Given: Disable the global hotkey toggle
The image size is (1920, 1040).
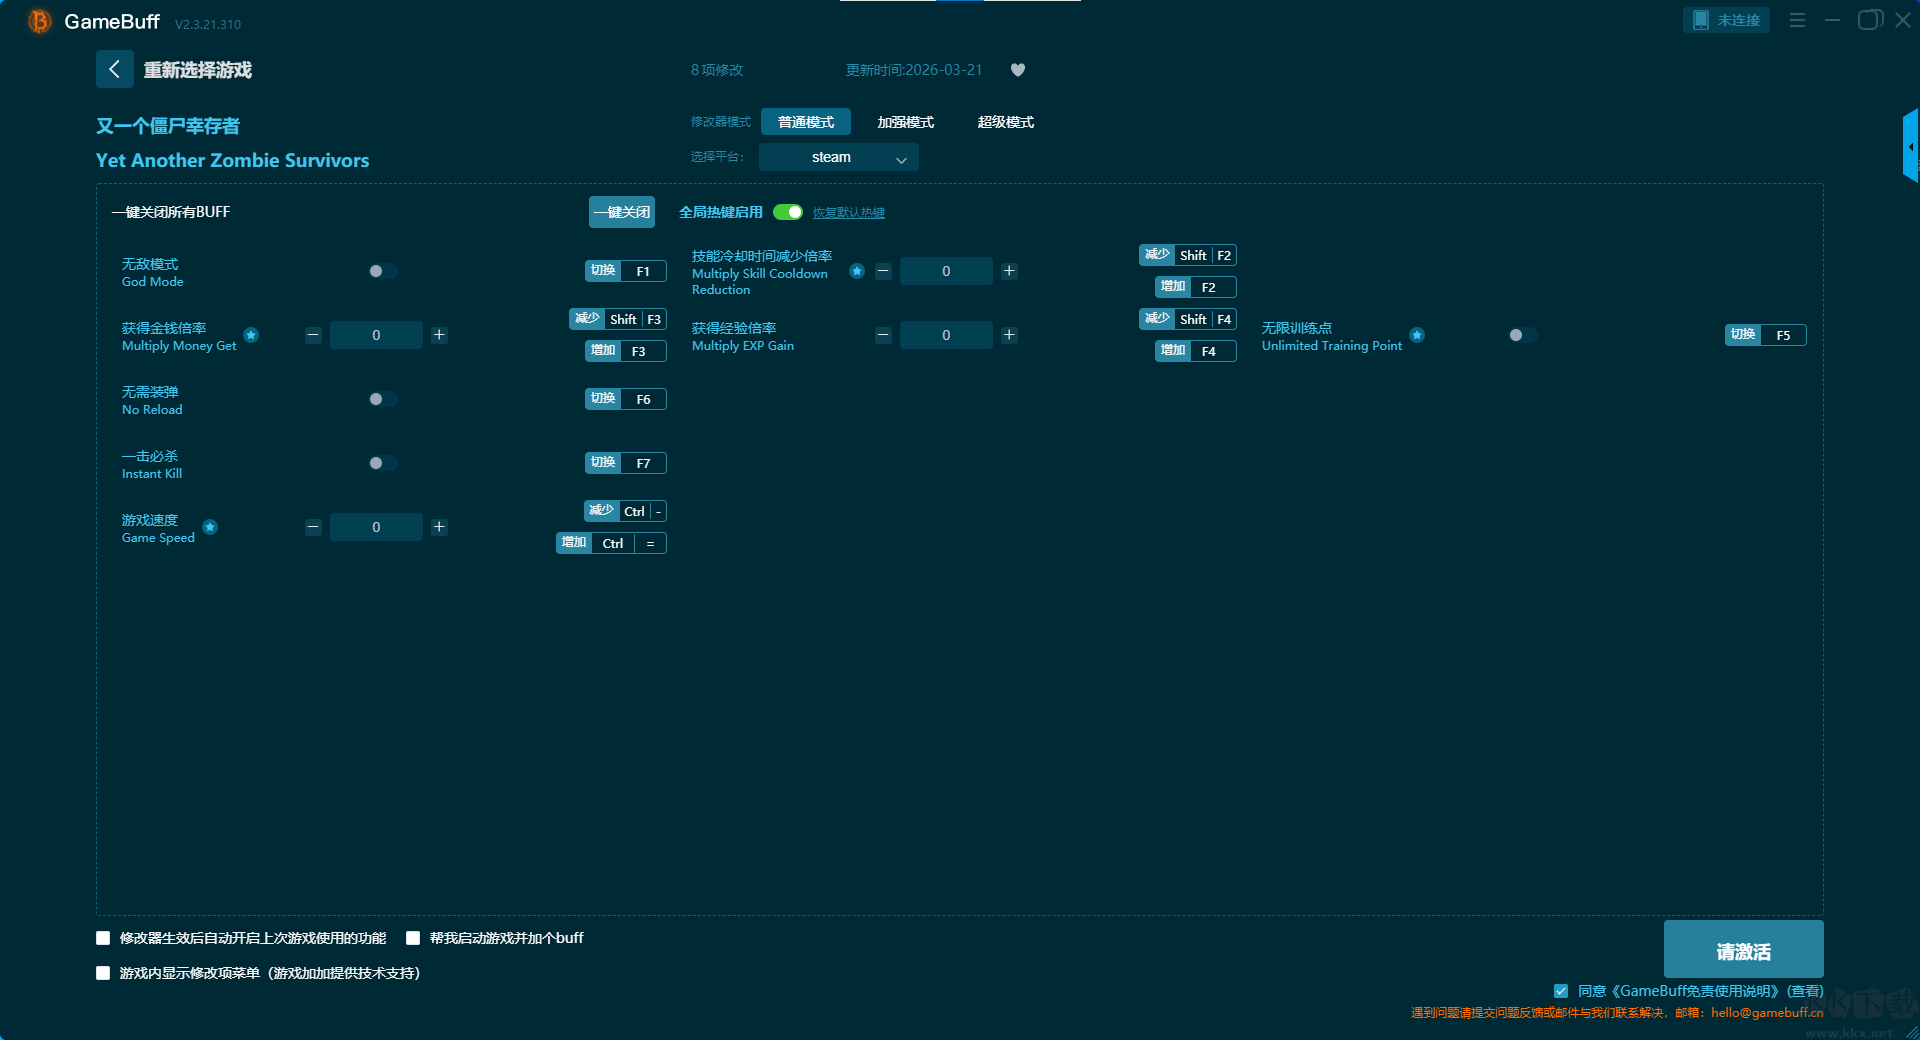Looking at the screenshot, I should coord(788,212).
